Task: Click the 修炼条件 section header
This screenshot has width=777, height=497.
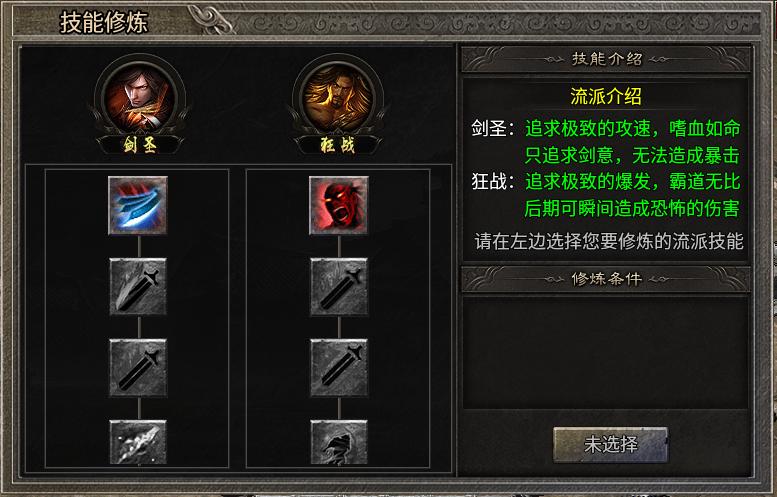Action: click(x=606, y=279)
